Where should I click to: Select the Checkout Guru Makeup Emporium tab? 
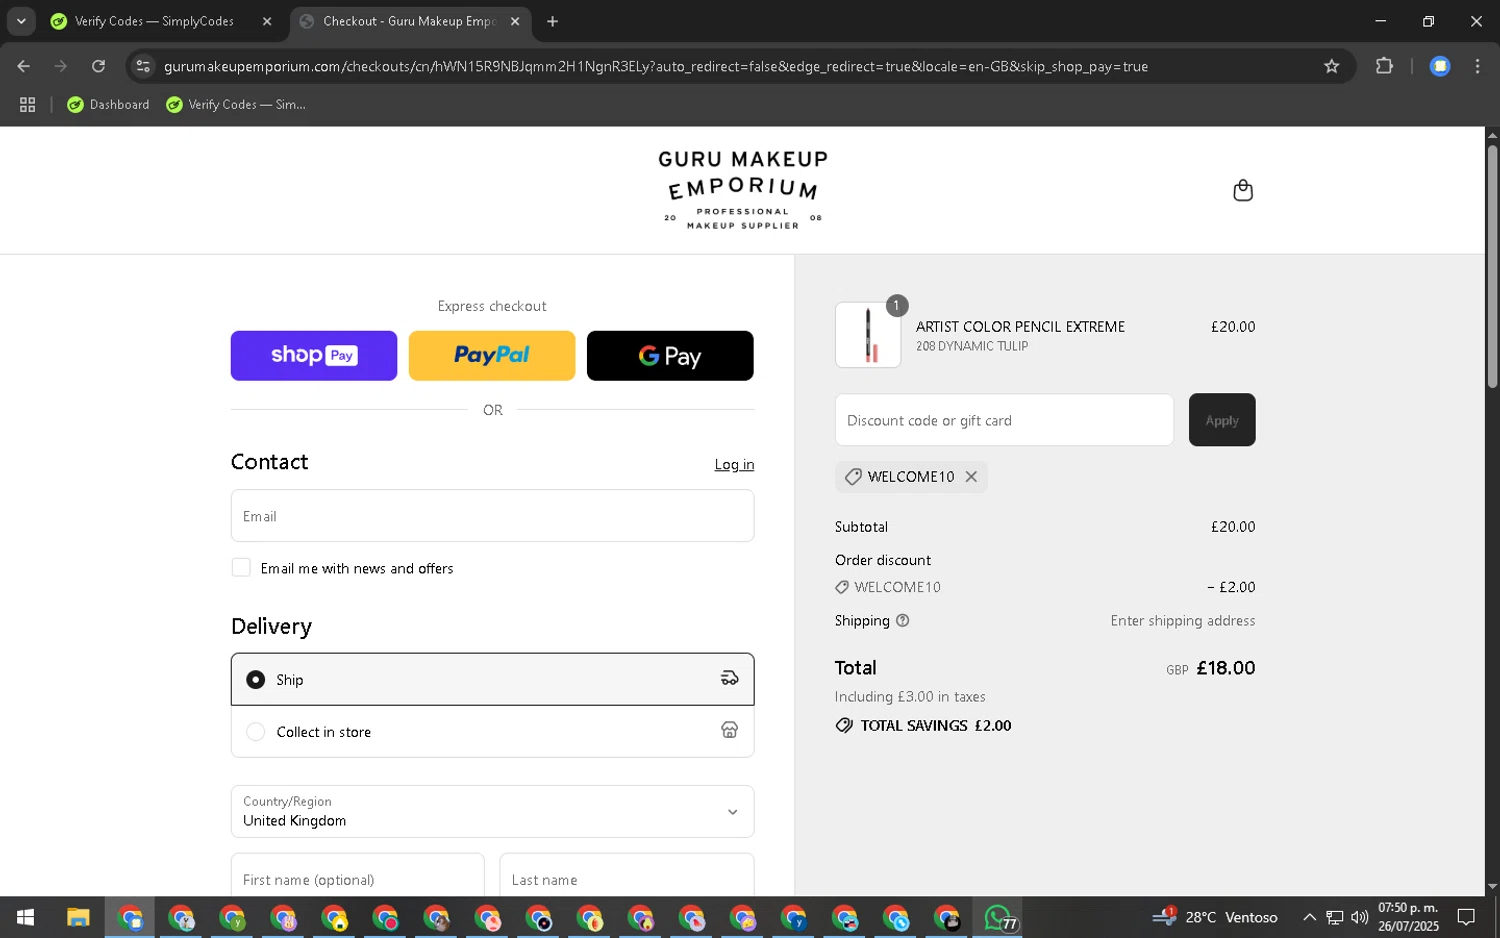click(409, 21)
